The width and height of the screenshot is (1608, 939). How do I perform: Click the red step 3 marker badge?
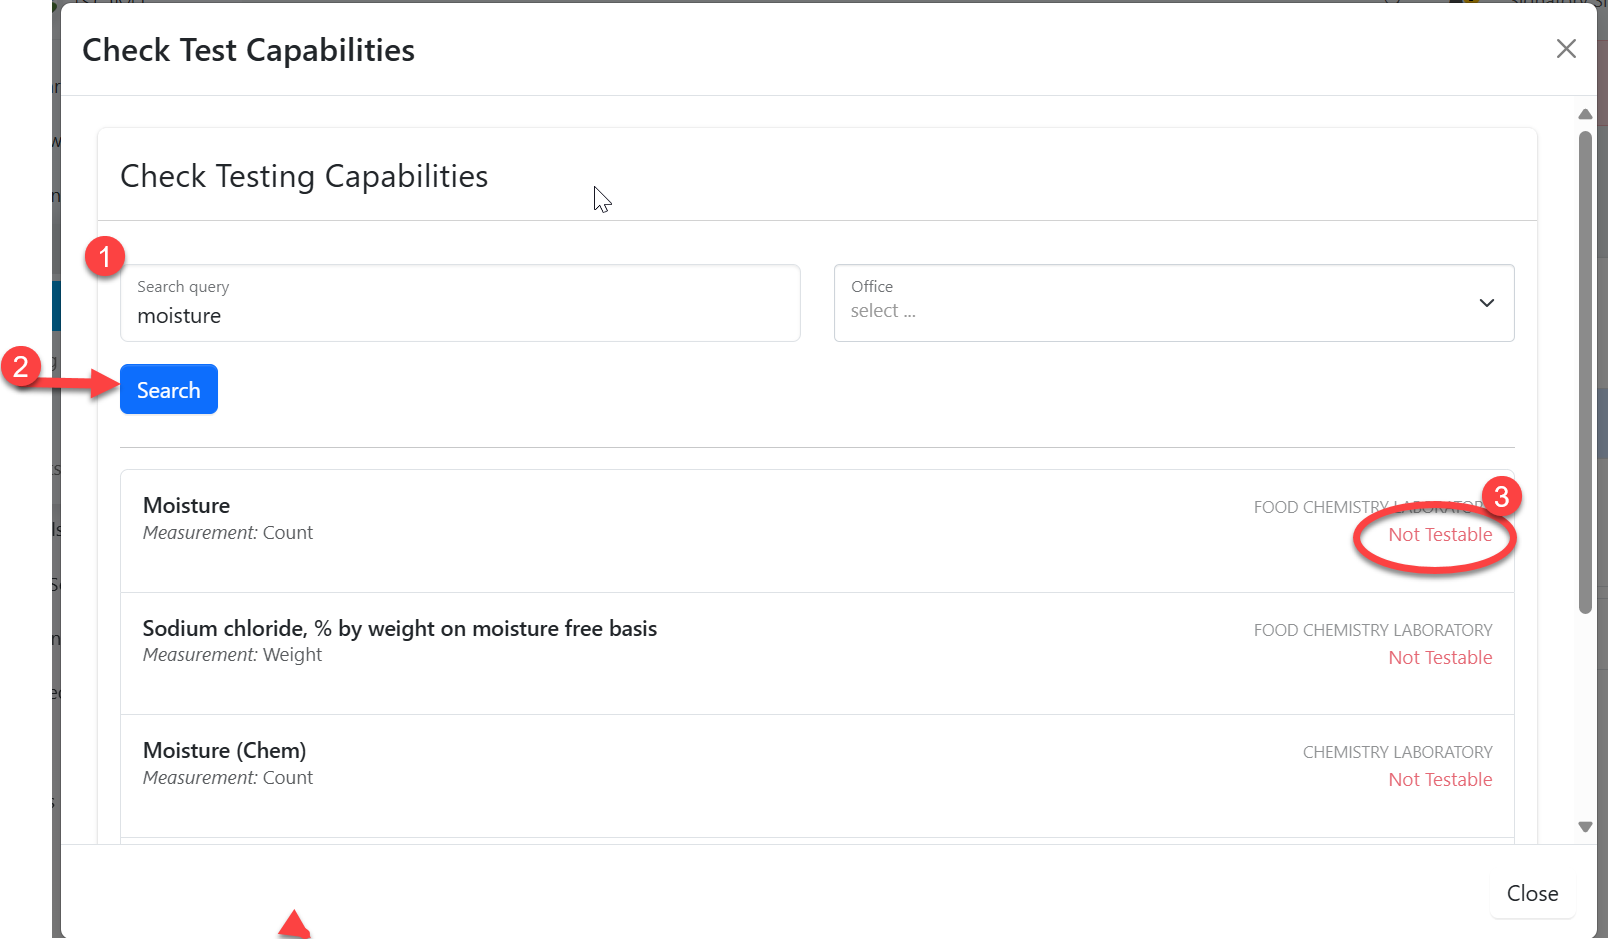point(1501,497)
